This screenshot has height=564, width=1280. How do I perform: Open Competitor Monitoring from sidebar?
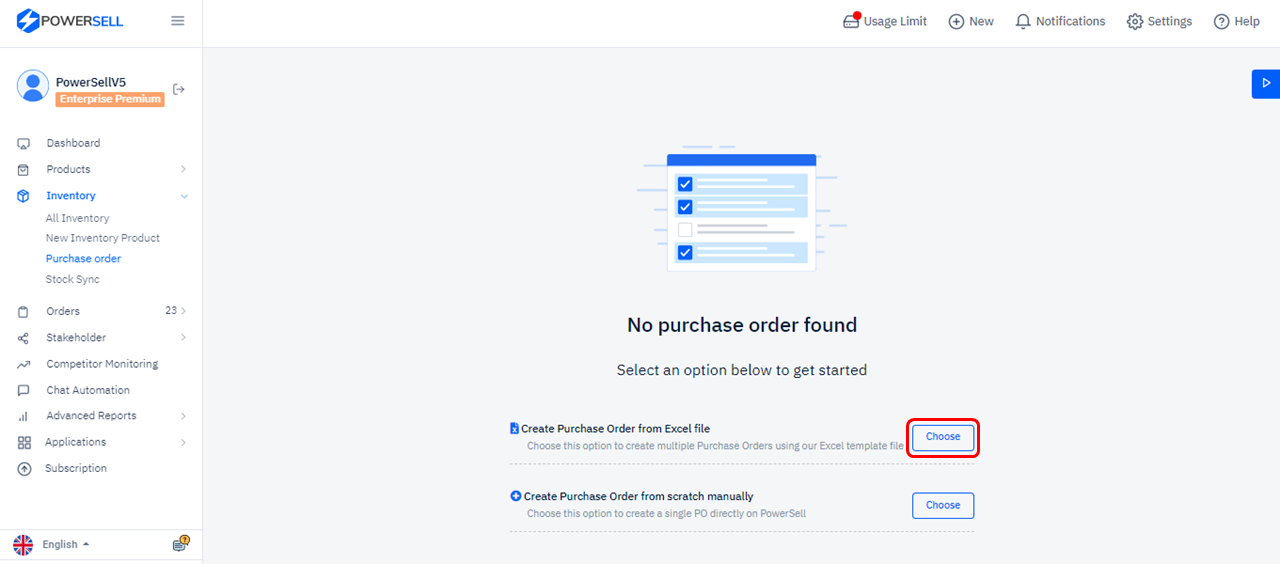[x=102, y=364]
